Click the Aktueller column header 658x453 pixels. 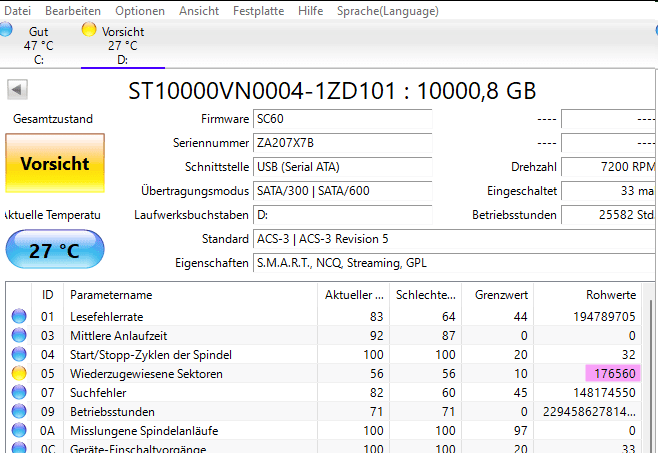pos(353,295)
